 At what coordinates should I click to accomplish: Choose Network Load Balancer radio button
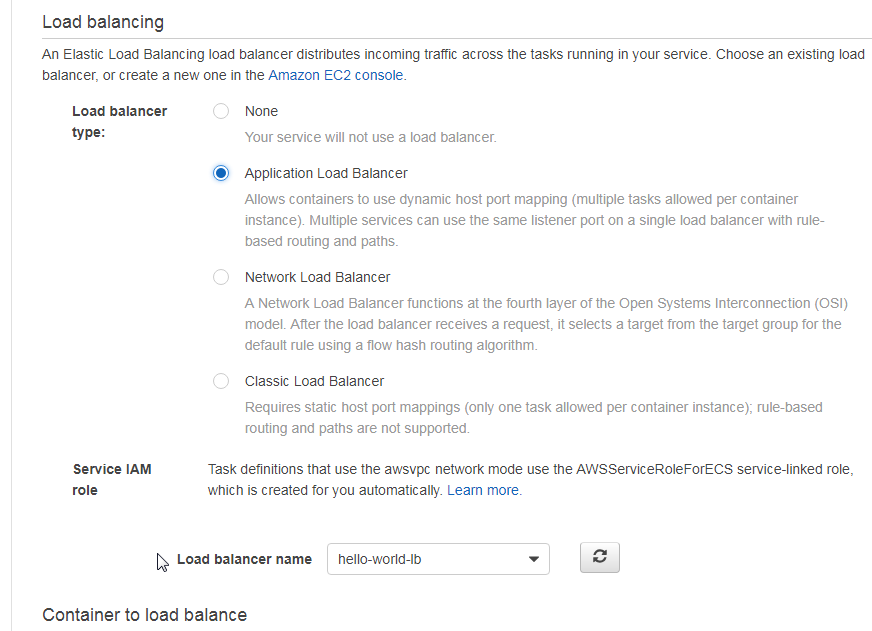point(221,277)
